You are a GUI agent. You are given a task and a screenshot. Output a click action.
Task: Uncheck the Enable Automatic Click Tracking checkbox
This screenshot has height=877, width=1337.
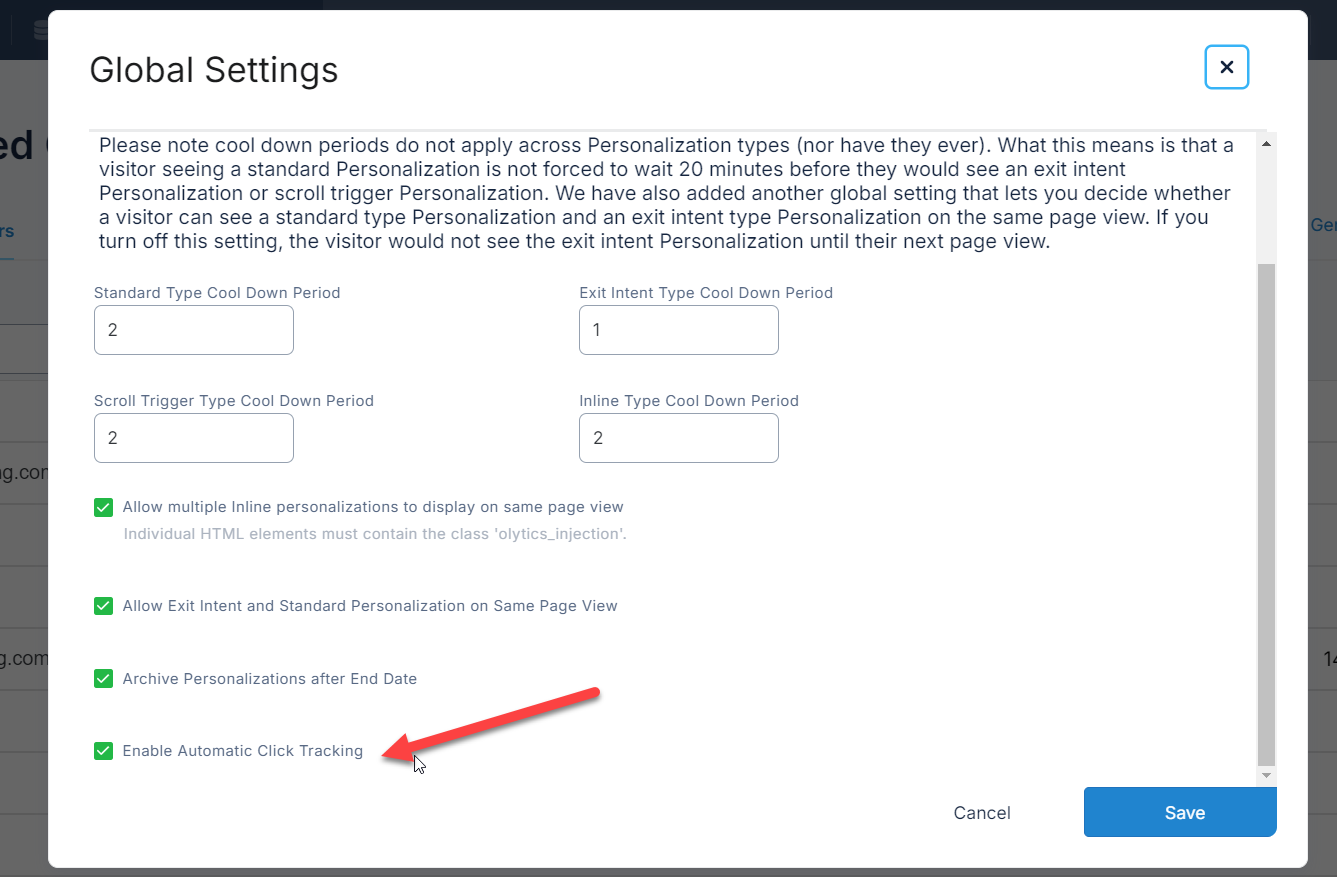103,751
